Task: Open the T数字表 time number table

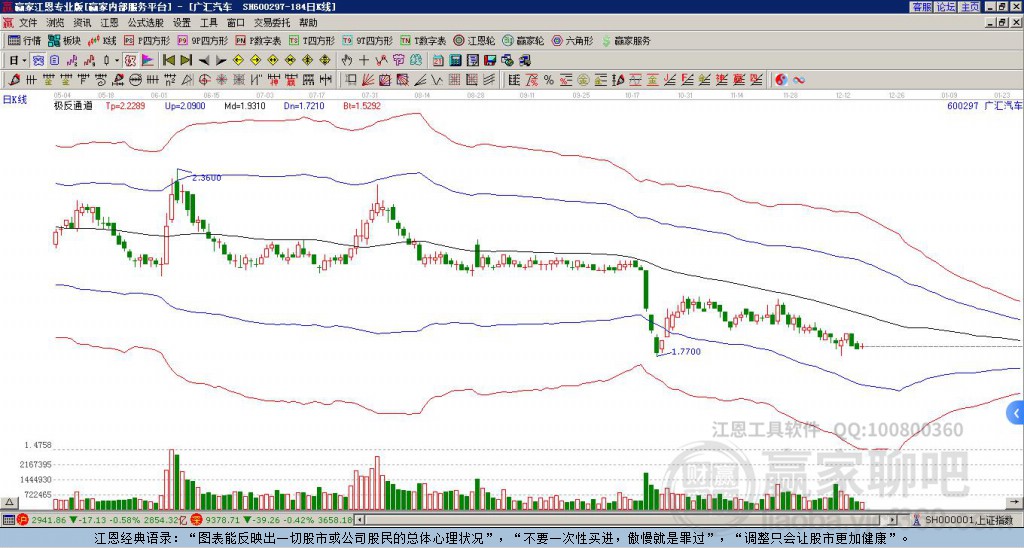Action: tap(423, 40)
